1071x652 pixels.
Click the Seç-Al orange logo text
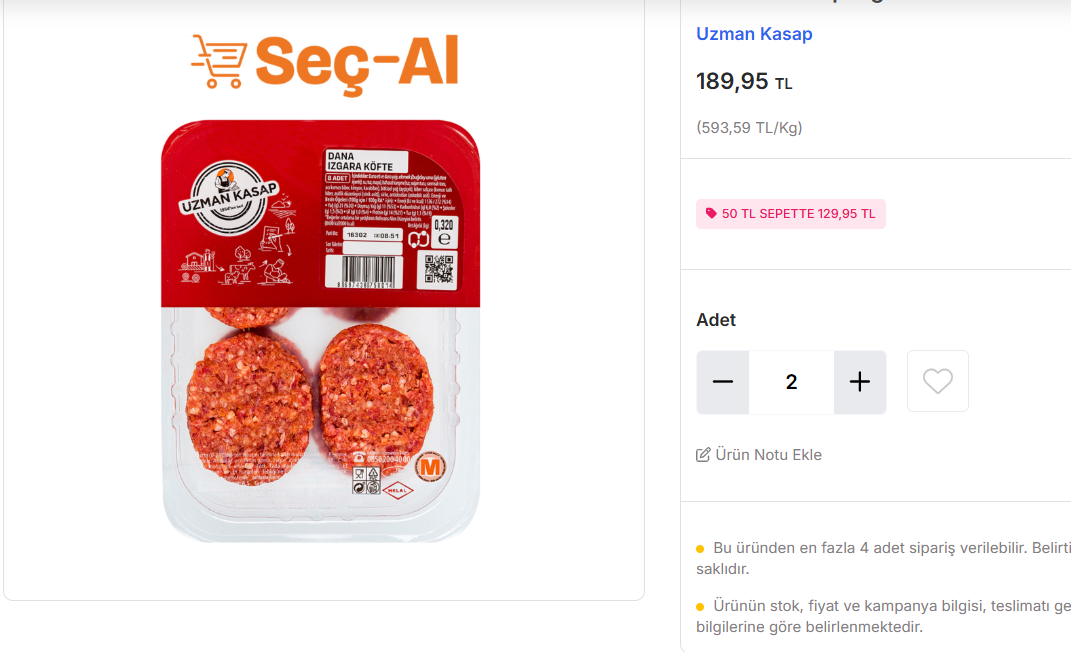pos(357,62)
